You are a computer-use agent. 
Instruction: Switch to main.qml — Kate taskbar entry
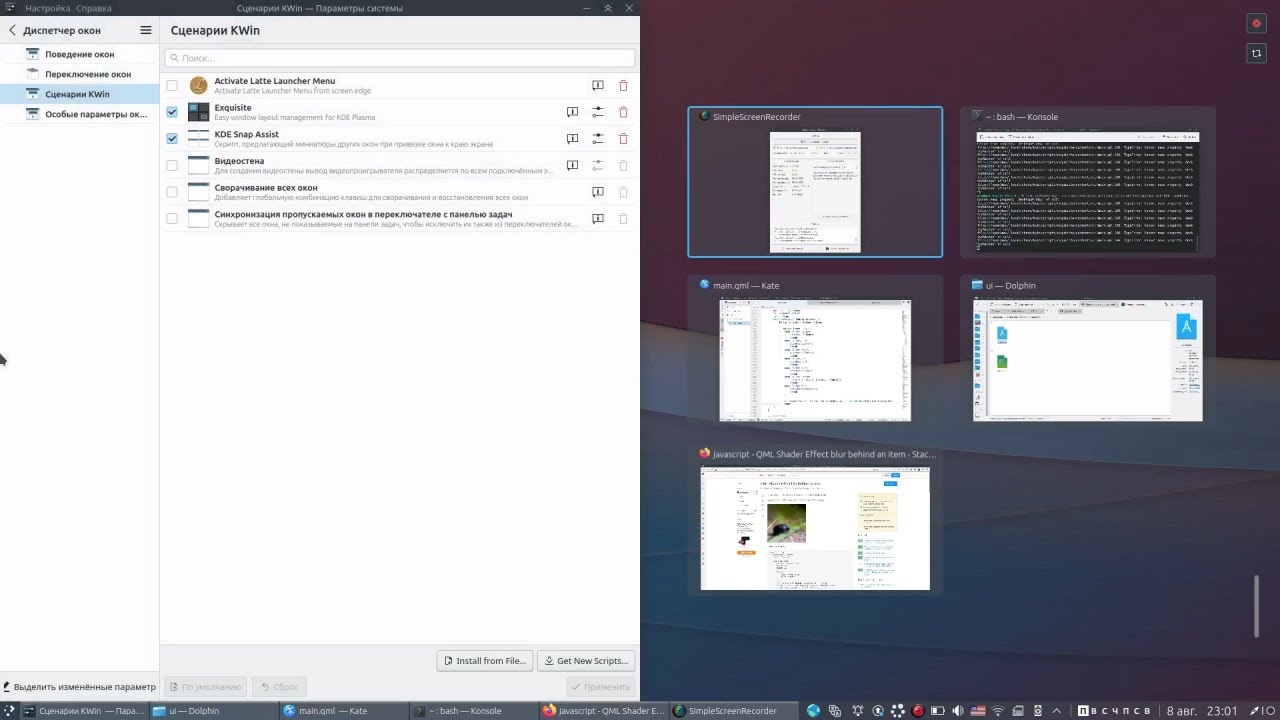(343, 711)
